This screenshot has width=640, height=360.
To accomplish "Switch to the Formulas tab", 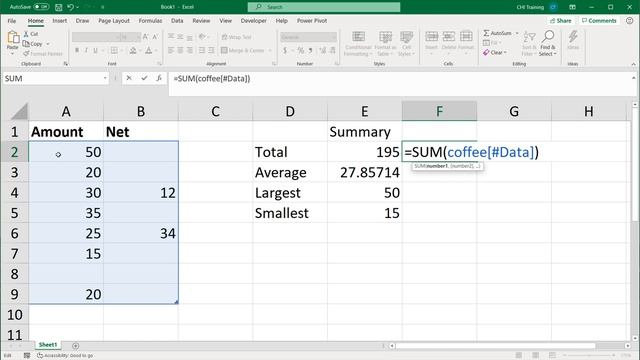I will 150,21.
